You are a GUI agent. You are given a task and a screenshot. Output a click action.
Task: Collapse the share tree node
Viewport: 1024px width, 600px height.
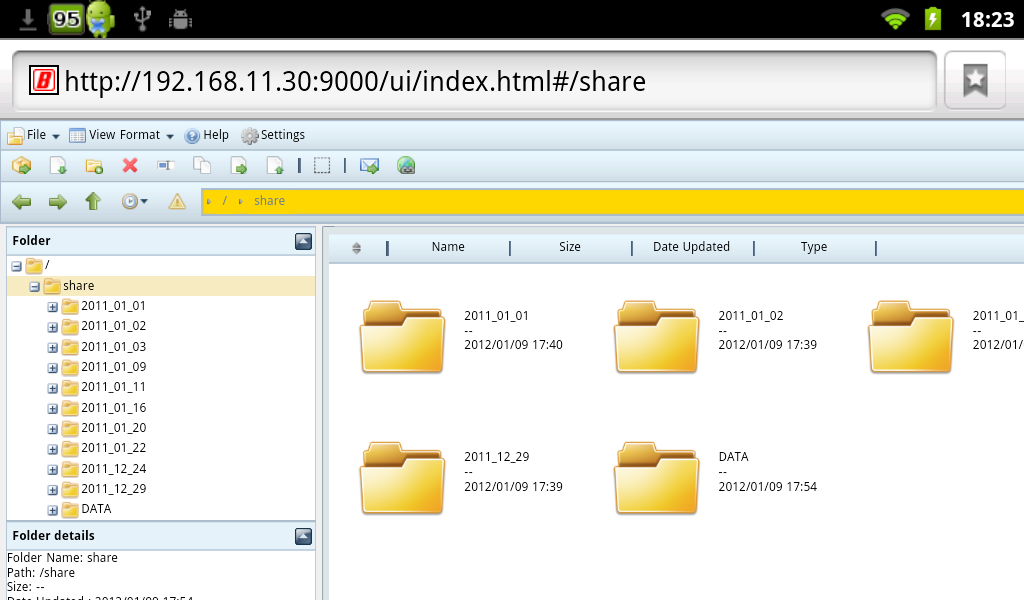point(35,287)
